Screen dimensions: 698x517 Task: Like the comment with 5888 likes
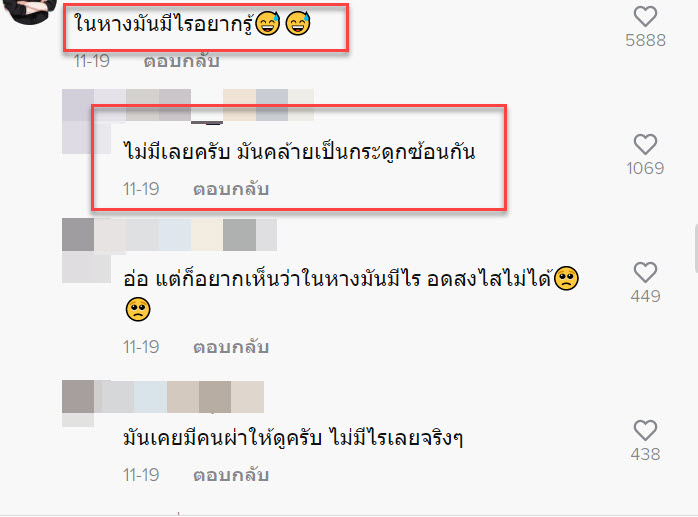[x=645, y=17]
